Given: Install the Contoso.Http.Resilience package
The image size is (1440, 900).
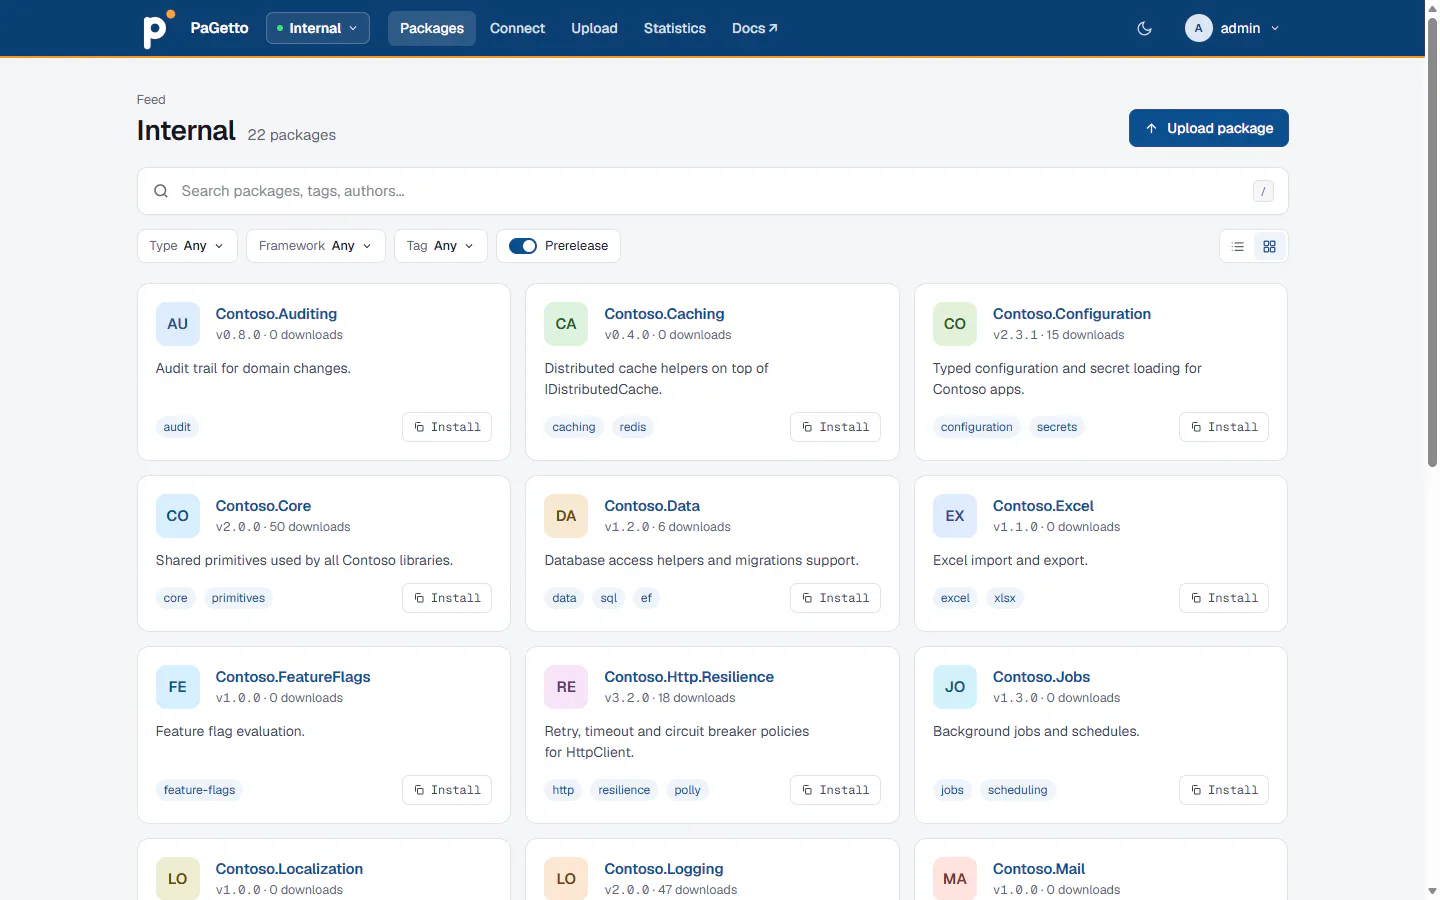Looking at the screenshot, I should tap(835, 790).
